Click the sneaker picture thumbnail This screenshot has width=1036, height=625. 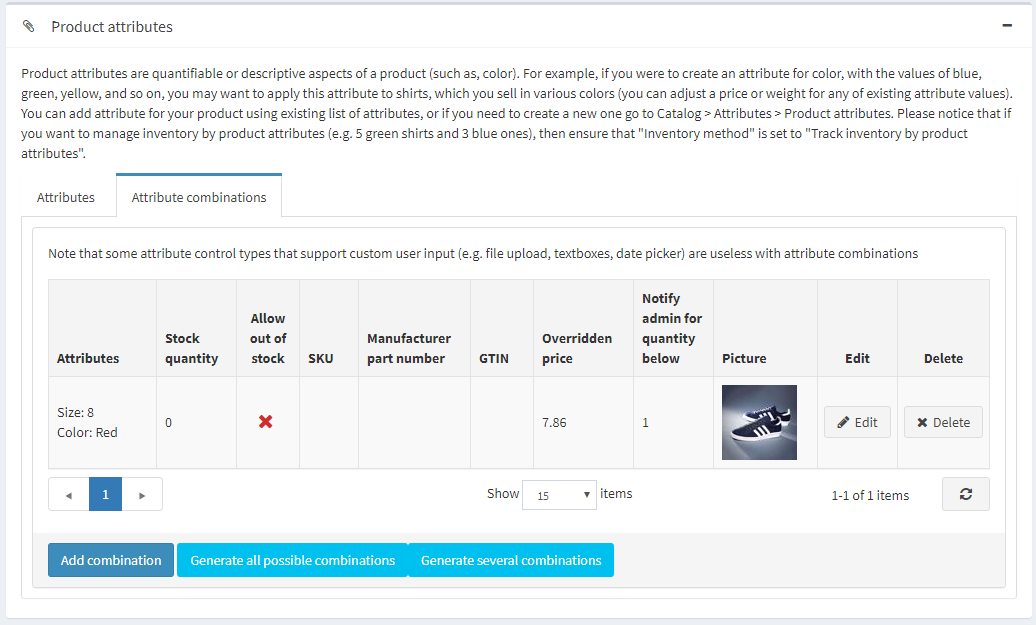(x=759, y=422)
